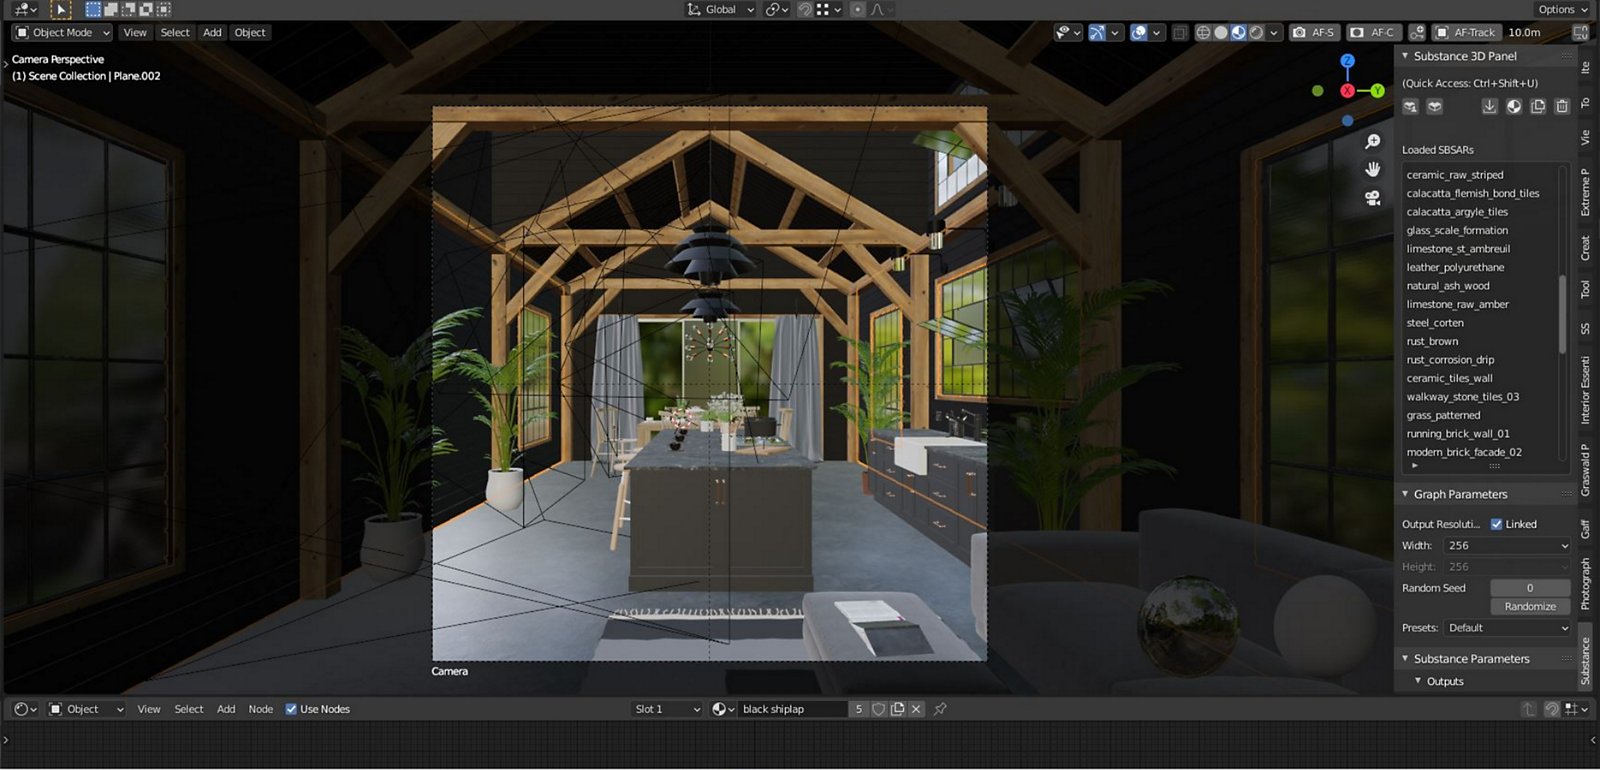This screenshot has height=770, width=1600.
Task: Open the viewport View menu
Action: pyautogui.click(x=134, y=32)
